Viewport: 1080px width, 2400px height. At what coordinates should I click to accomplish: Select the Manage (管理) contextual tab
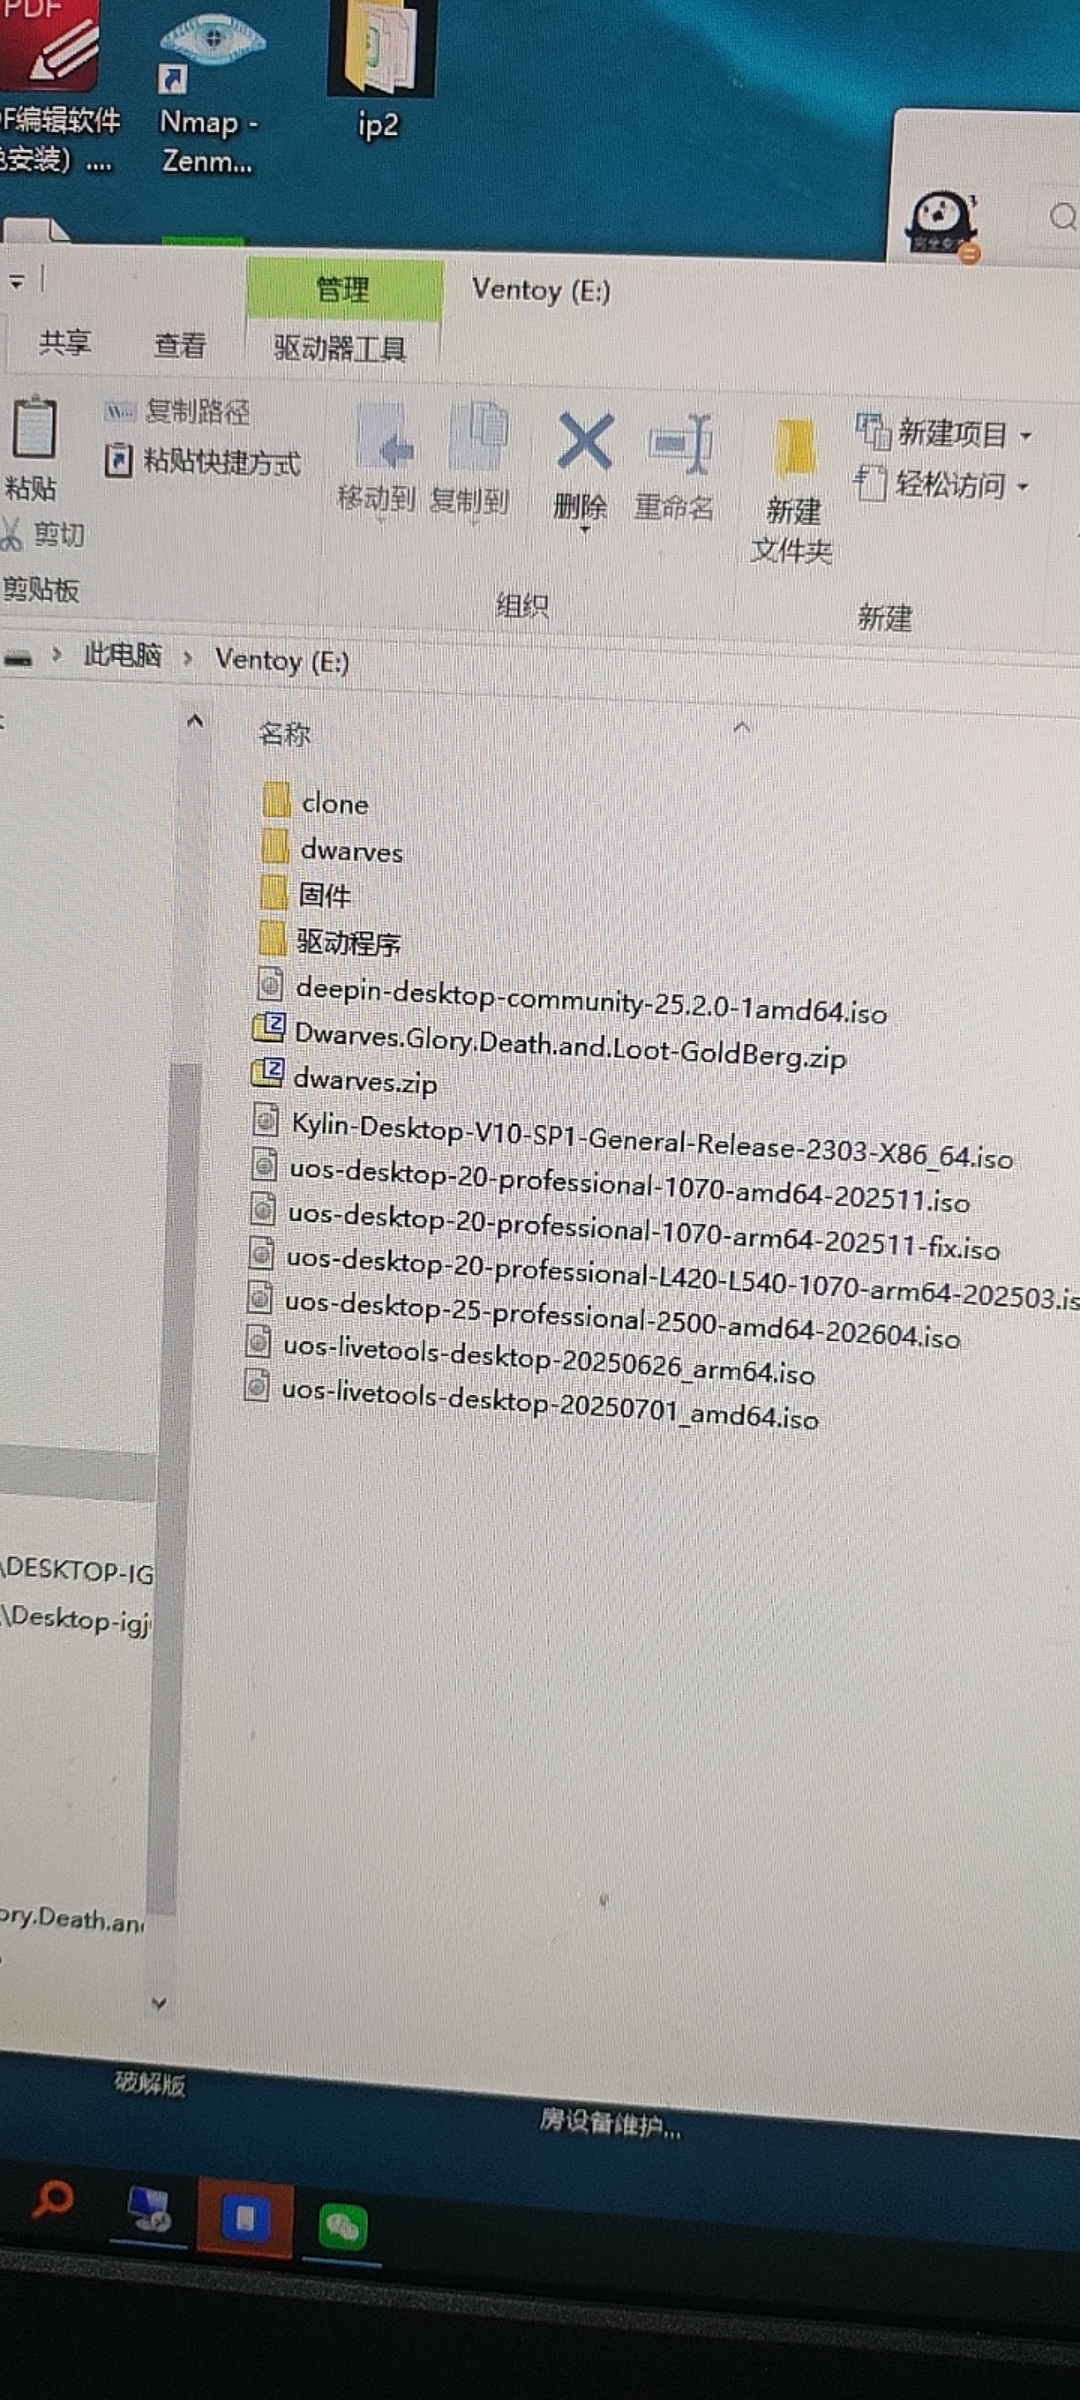(x=343, y=290)
